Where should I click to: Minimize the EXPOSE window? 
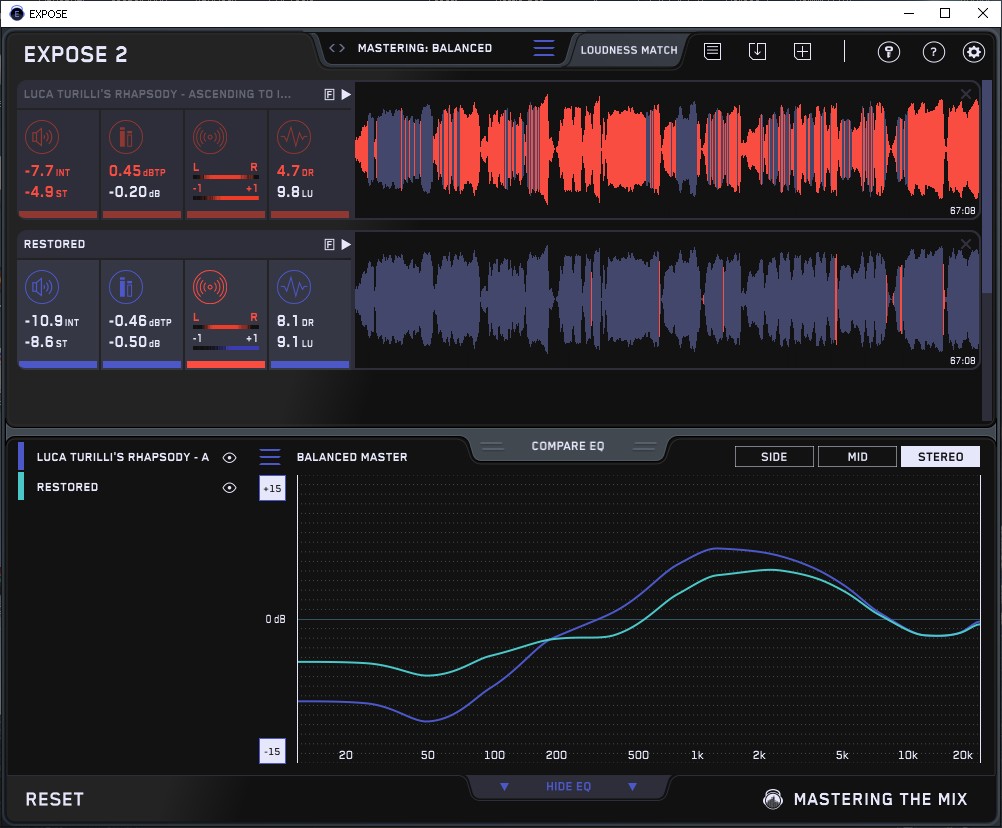pyautogui.click(x=909, y=13)
